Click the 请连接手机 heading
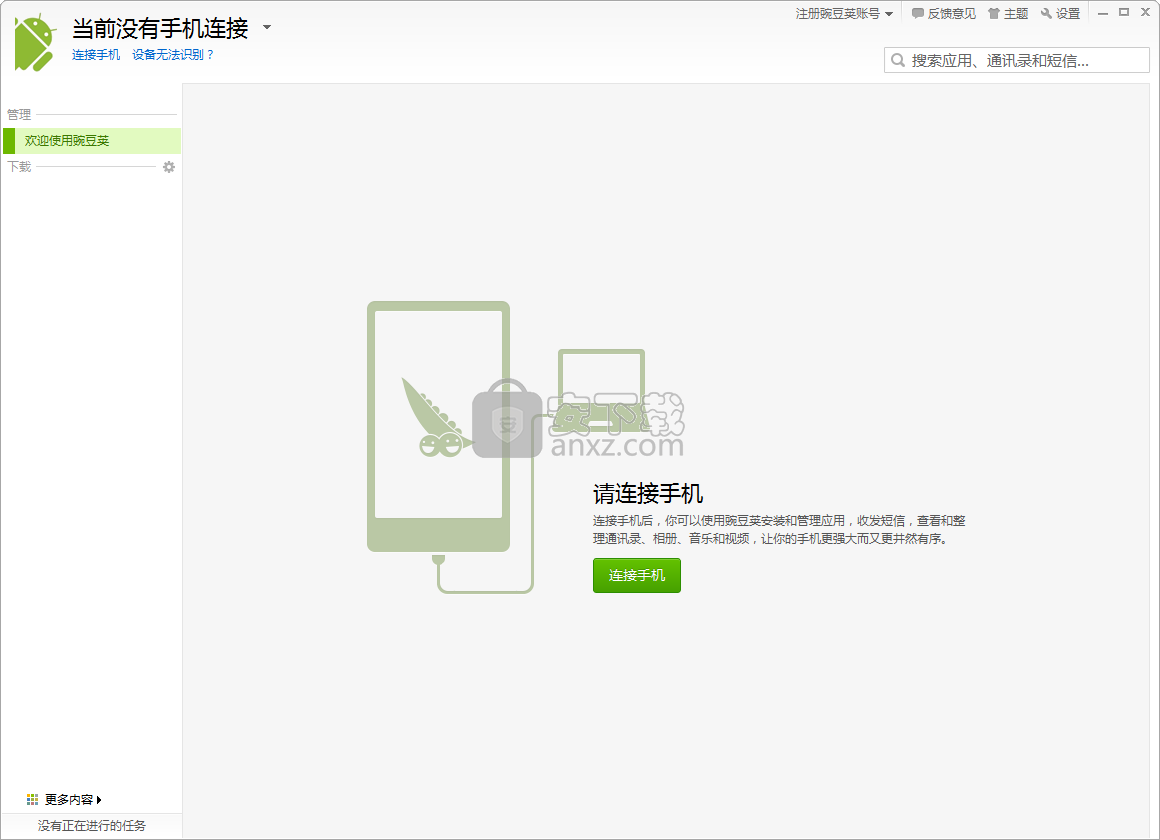Screen dimensions: 1160x840 (x=648, y=494)
